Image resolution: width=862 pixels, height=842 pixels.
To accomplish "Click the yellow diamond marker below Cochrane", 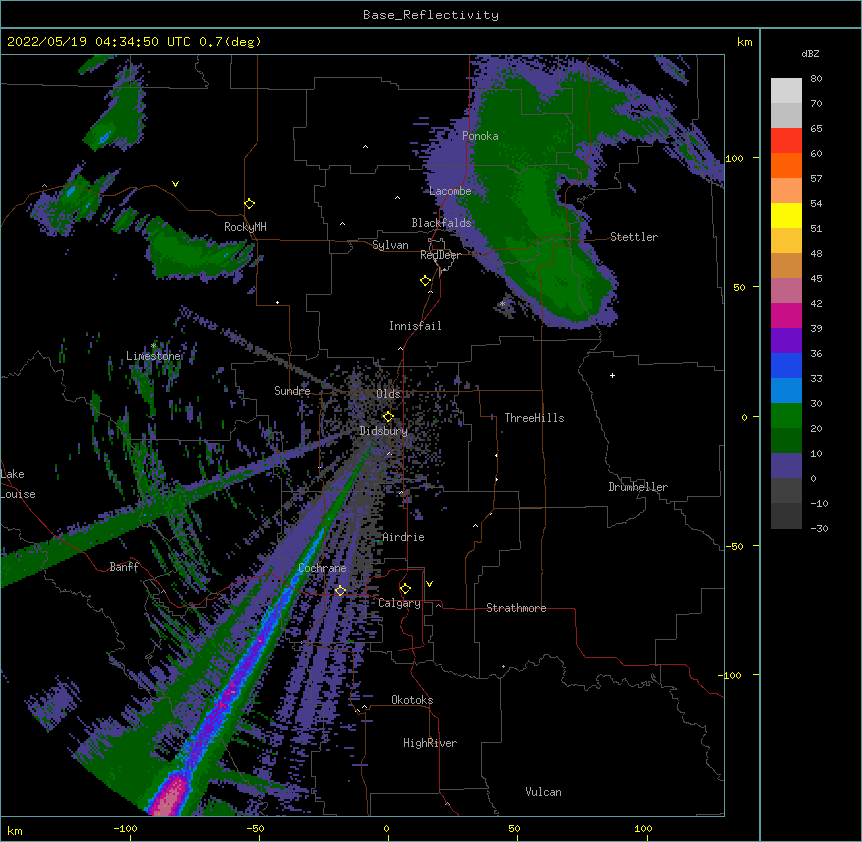I will 340,591.
